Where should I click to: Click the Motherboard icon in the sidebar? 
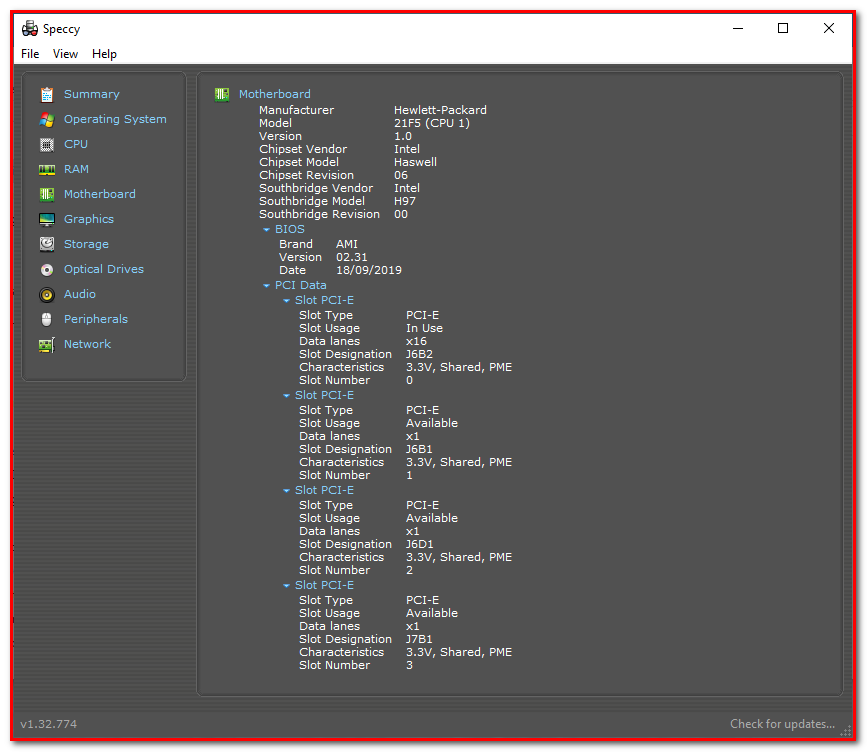[x=47, y=195]
